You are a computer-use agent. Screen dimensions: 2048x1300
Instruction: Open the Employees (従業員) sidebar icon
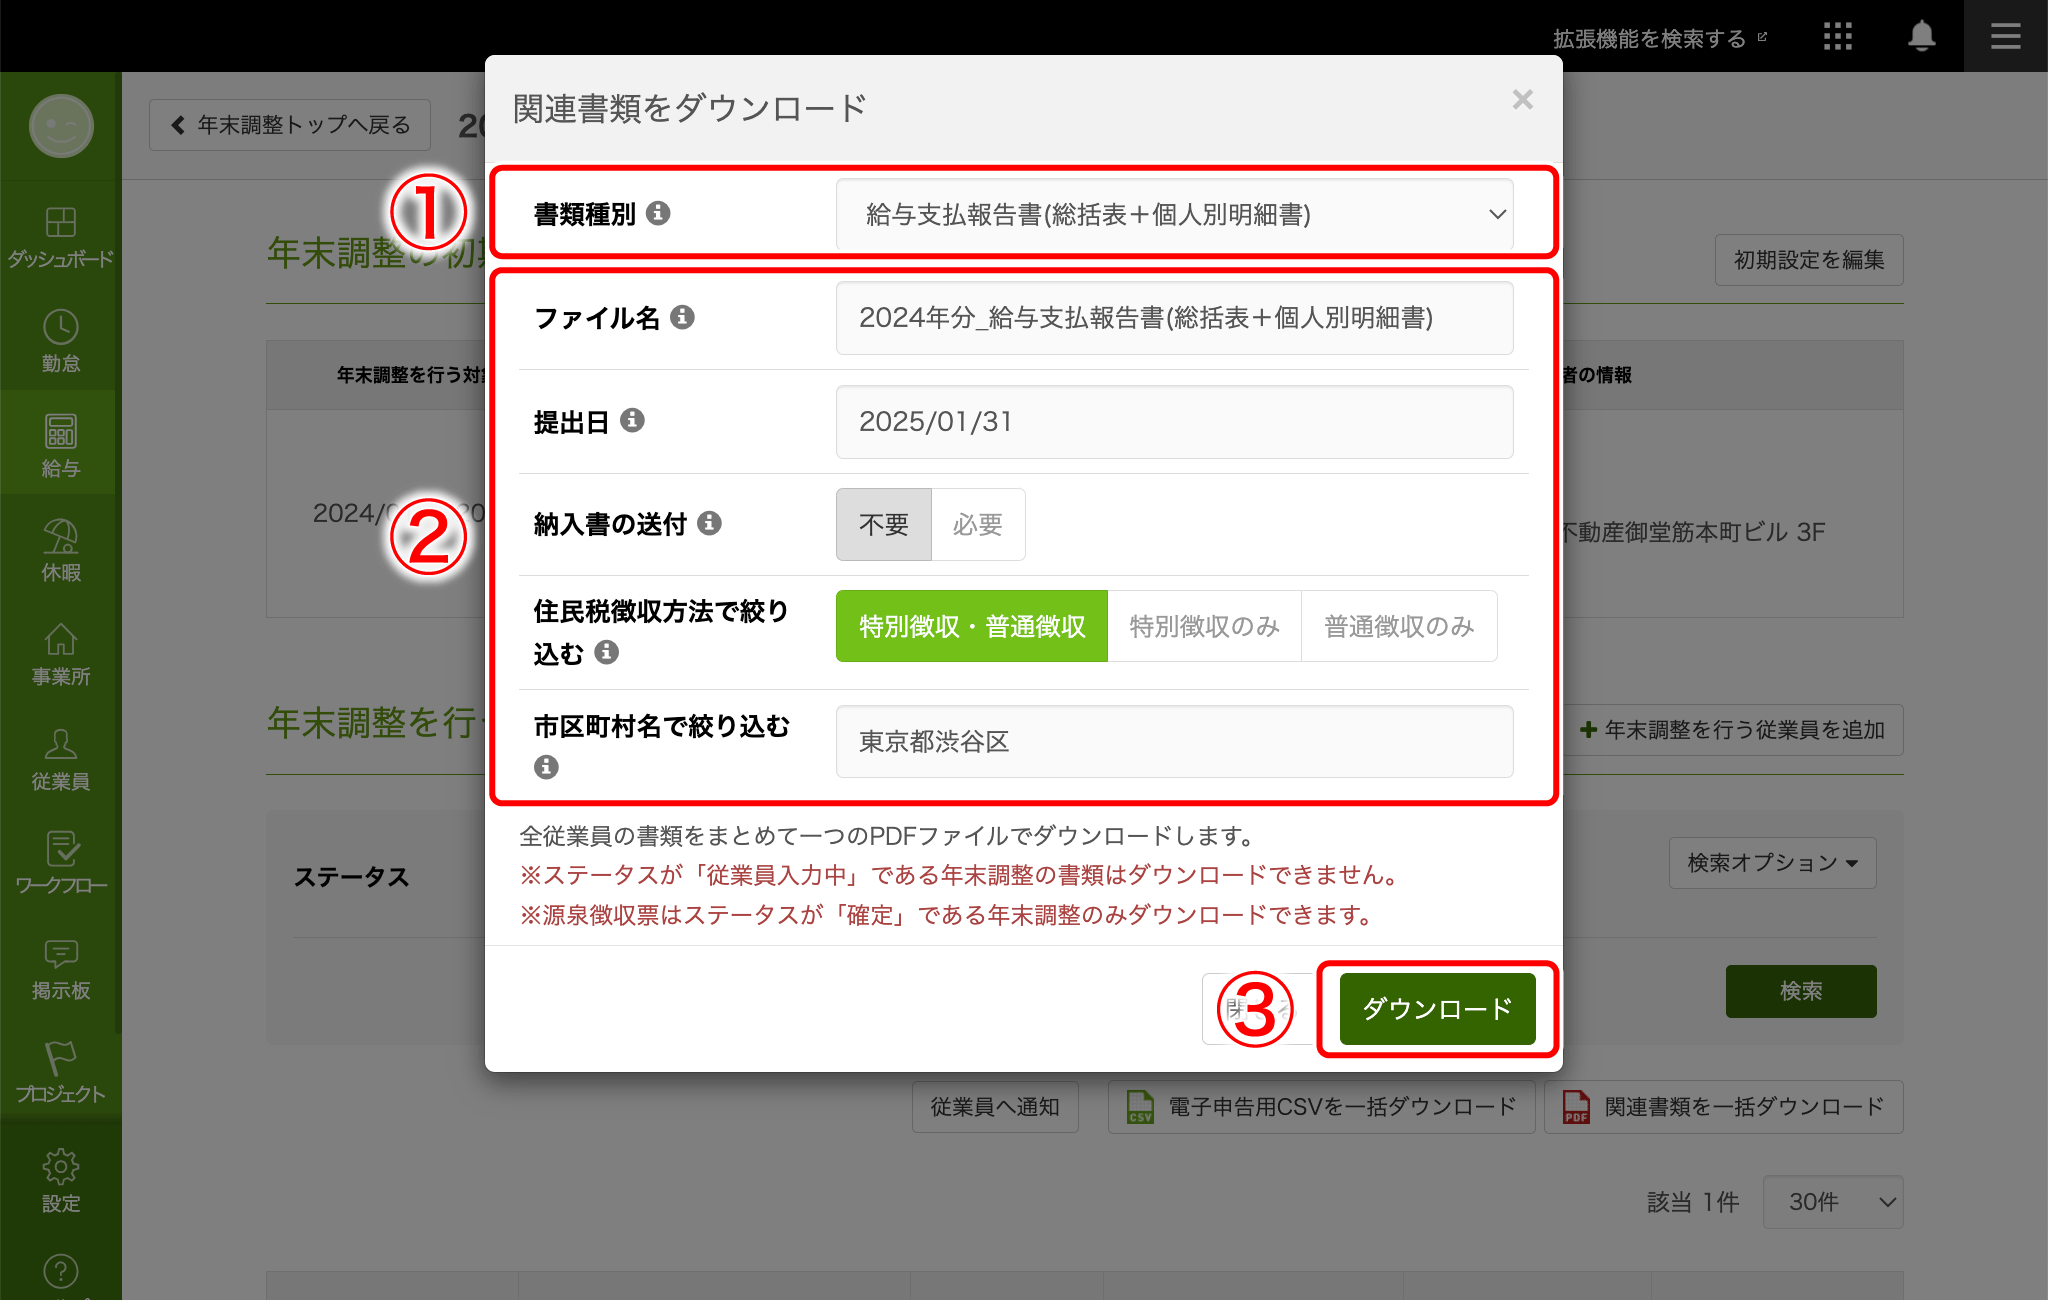(60, 759)
